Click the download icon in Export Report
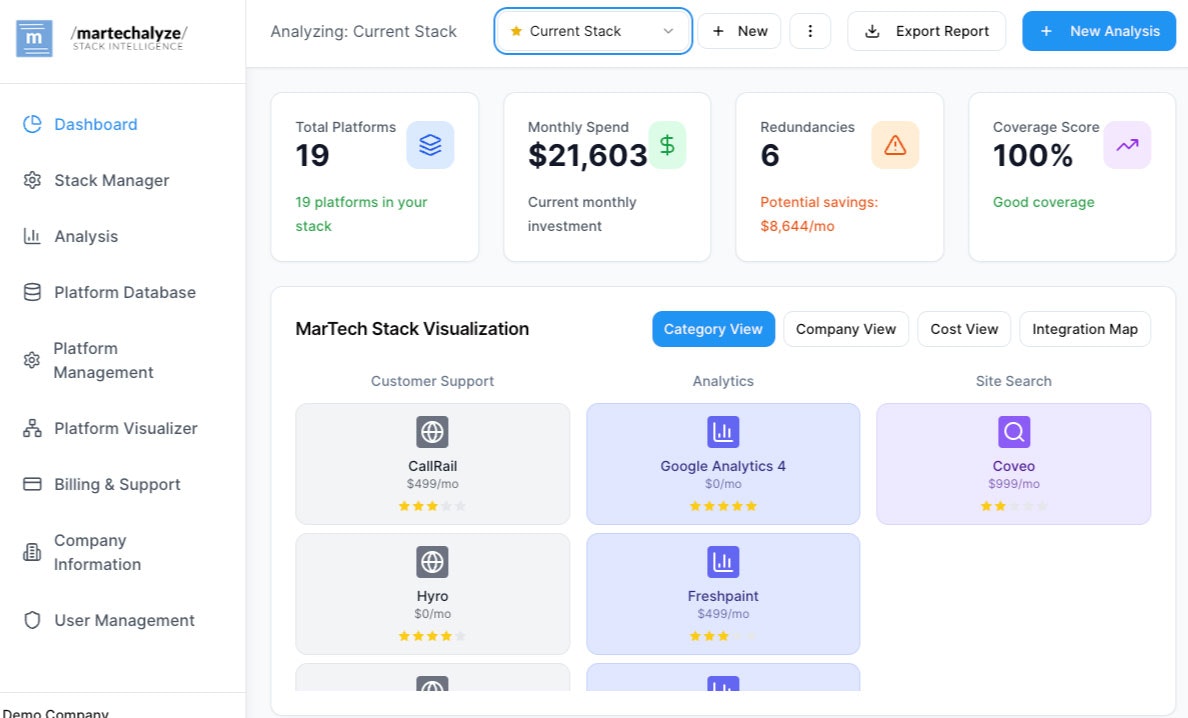Image resolution: width=1188 pixels, height=718 pixels. point(873,31)
